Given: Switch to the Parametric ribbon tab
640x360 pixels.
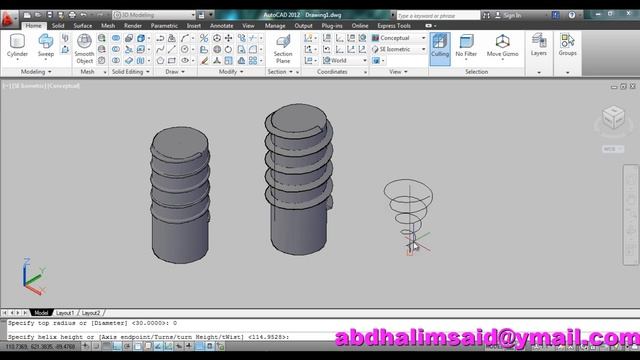Looking at the screenshot, I should (x=164, y=26).
